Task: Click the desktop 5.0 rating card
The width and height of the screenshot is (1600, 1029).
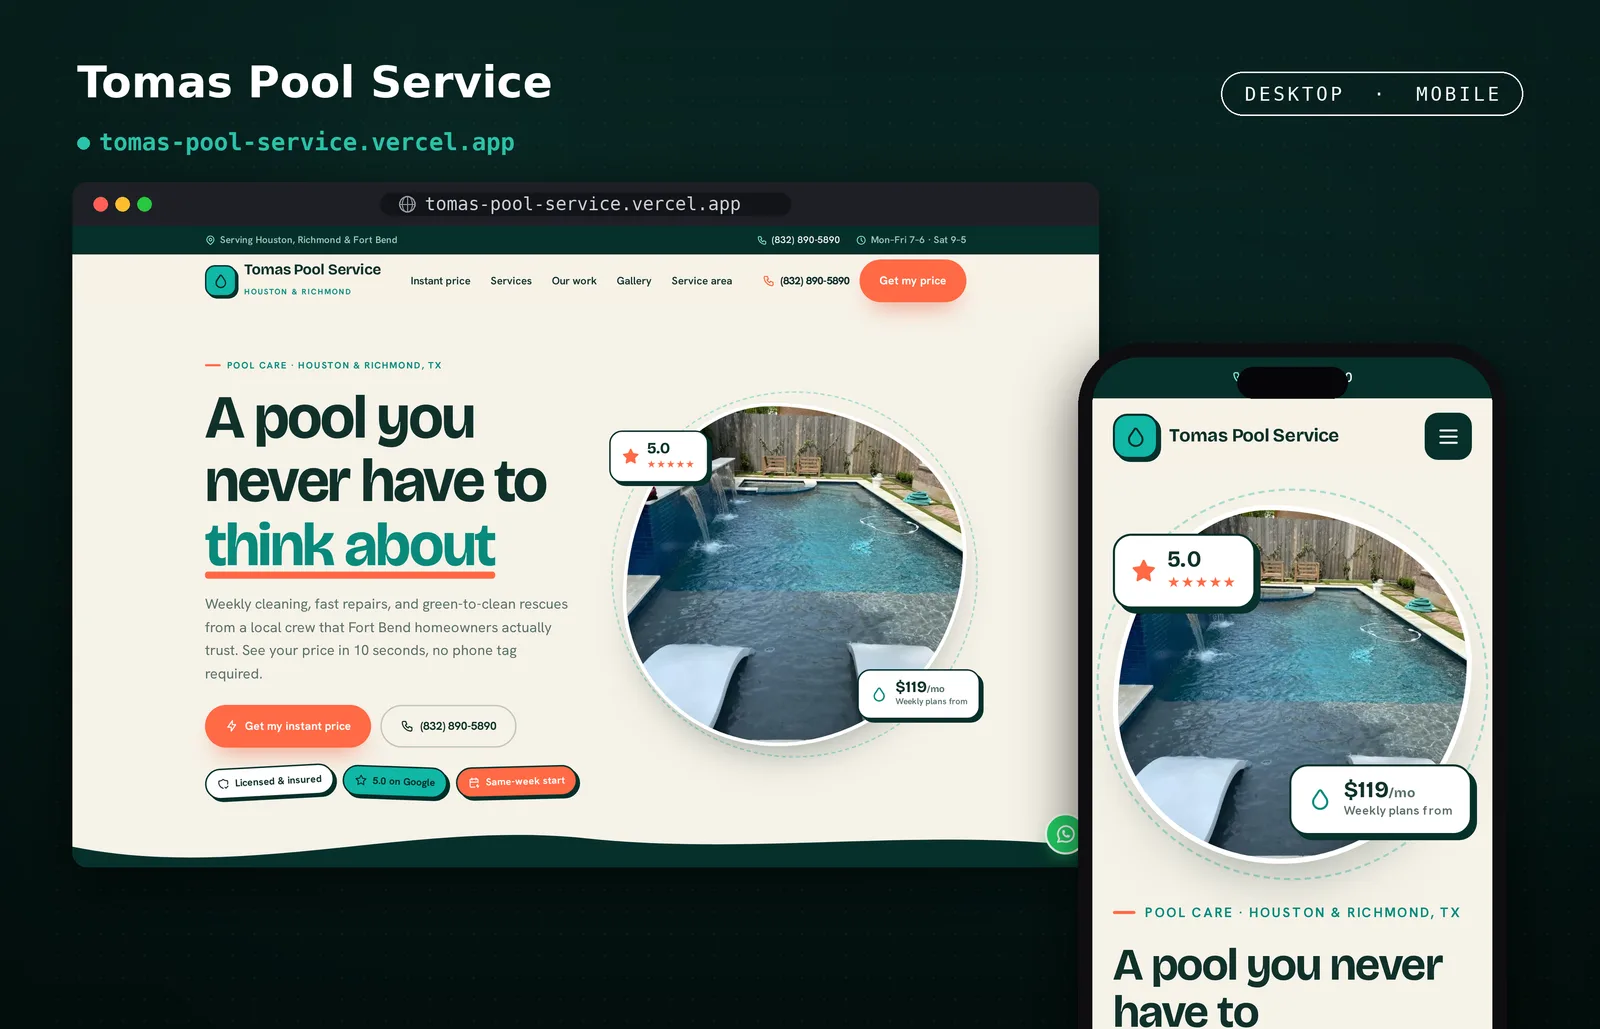Action: [659, 456]
